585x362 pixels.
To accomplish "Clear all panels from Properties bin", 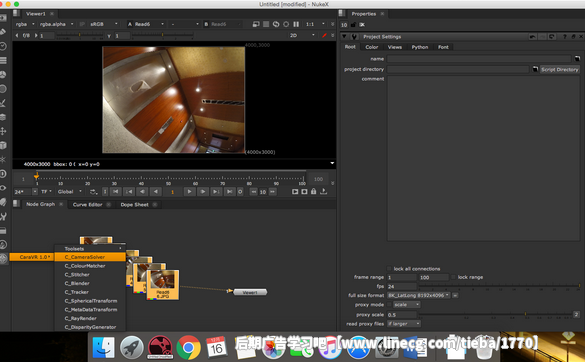I will coord(362,25).
